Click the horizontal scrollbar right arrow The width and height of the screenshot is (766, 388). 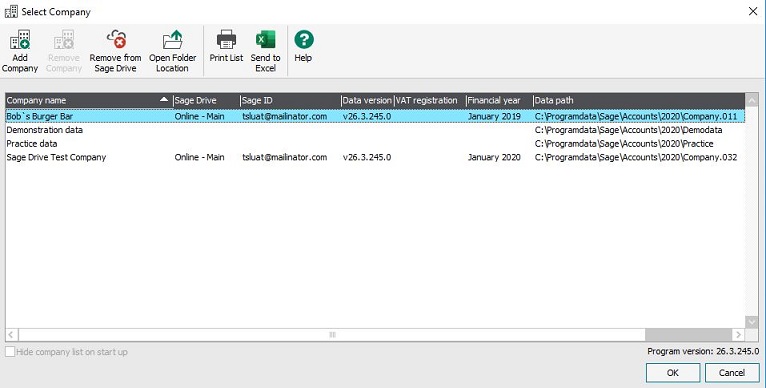pyautogui.click(x=738, y=335)
